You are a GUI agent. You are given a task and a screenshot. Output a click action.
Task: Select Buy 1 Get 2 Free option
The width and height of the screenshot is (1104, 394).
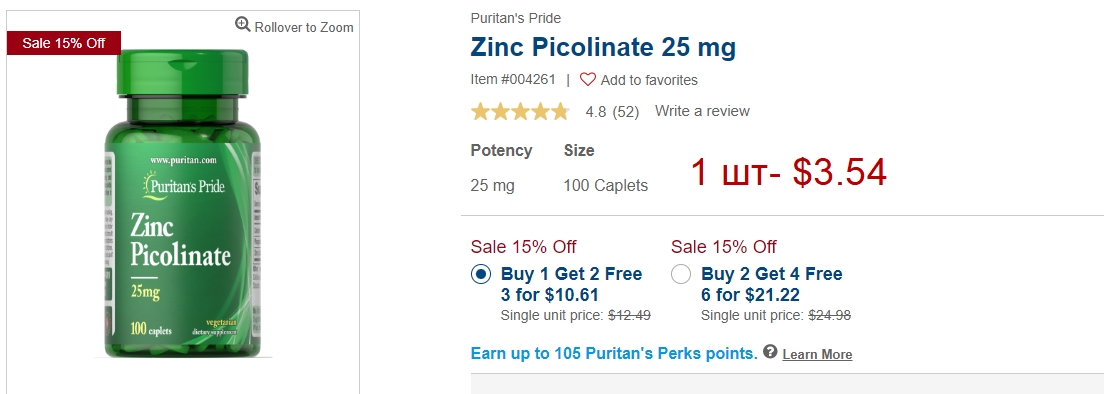[481, 274]
